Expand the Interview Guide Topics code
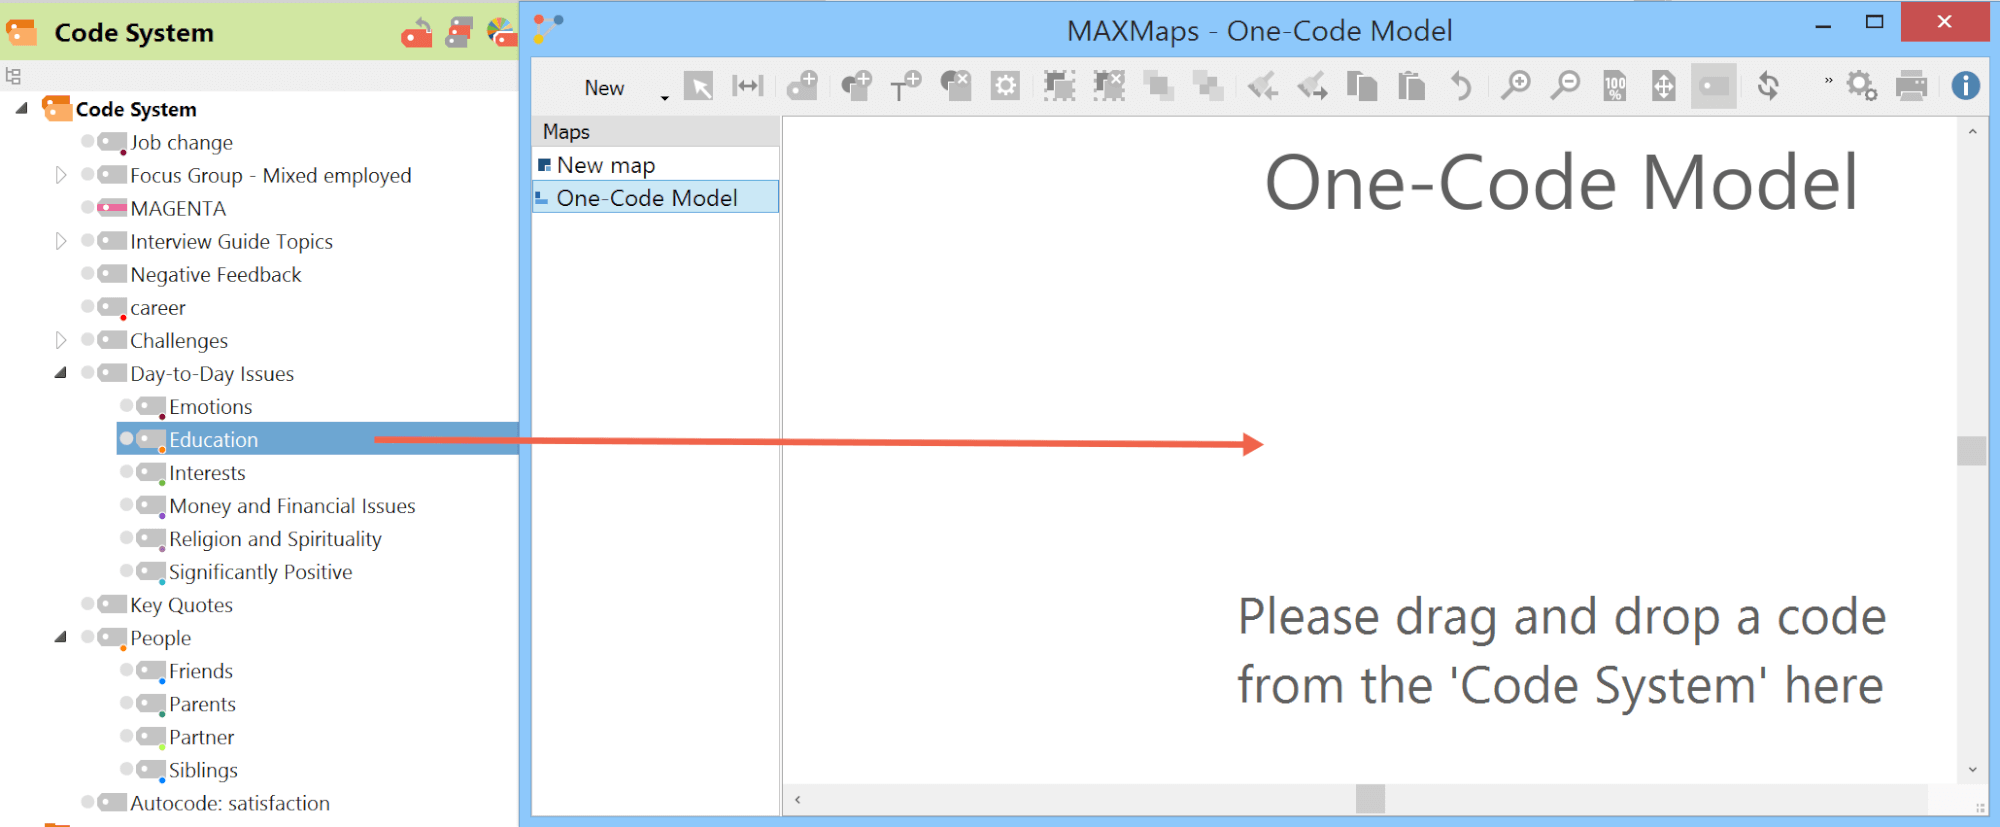Viewport: 2000px width, 827px height. [61, 241]
